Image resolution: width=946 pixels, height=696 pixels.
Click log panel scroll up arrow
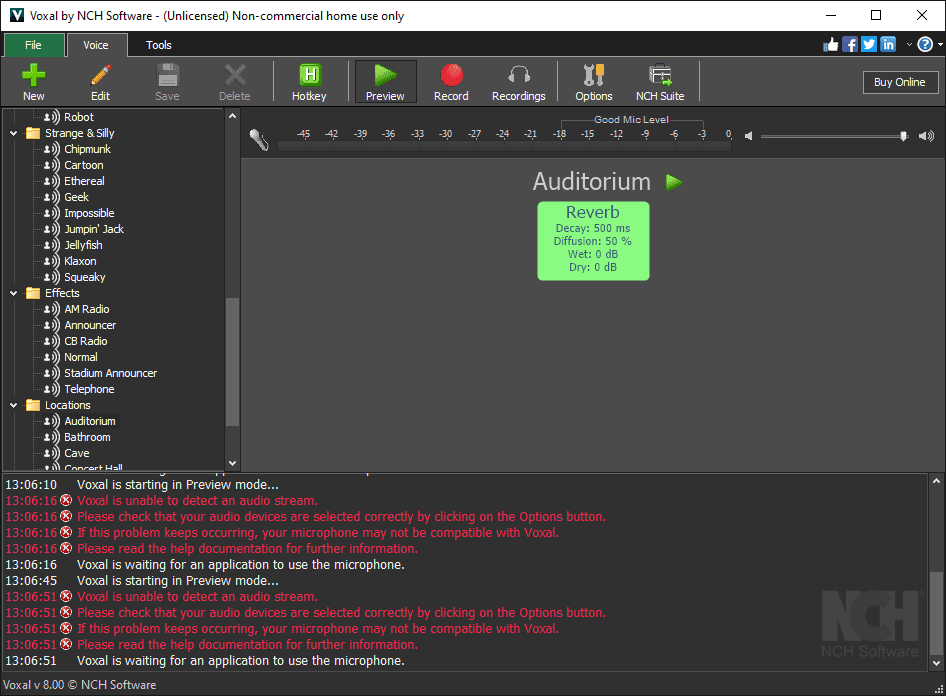pos(936,481)
